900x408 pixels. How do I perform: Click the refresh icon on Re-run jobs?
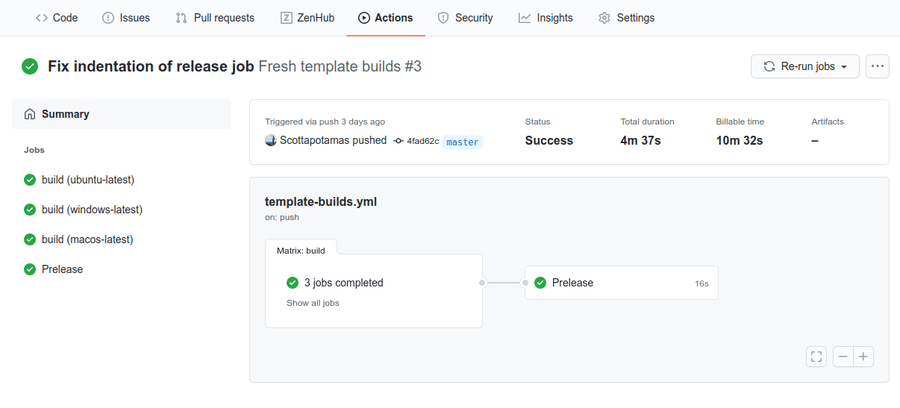[769, 67]
